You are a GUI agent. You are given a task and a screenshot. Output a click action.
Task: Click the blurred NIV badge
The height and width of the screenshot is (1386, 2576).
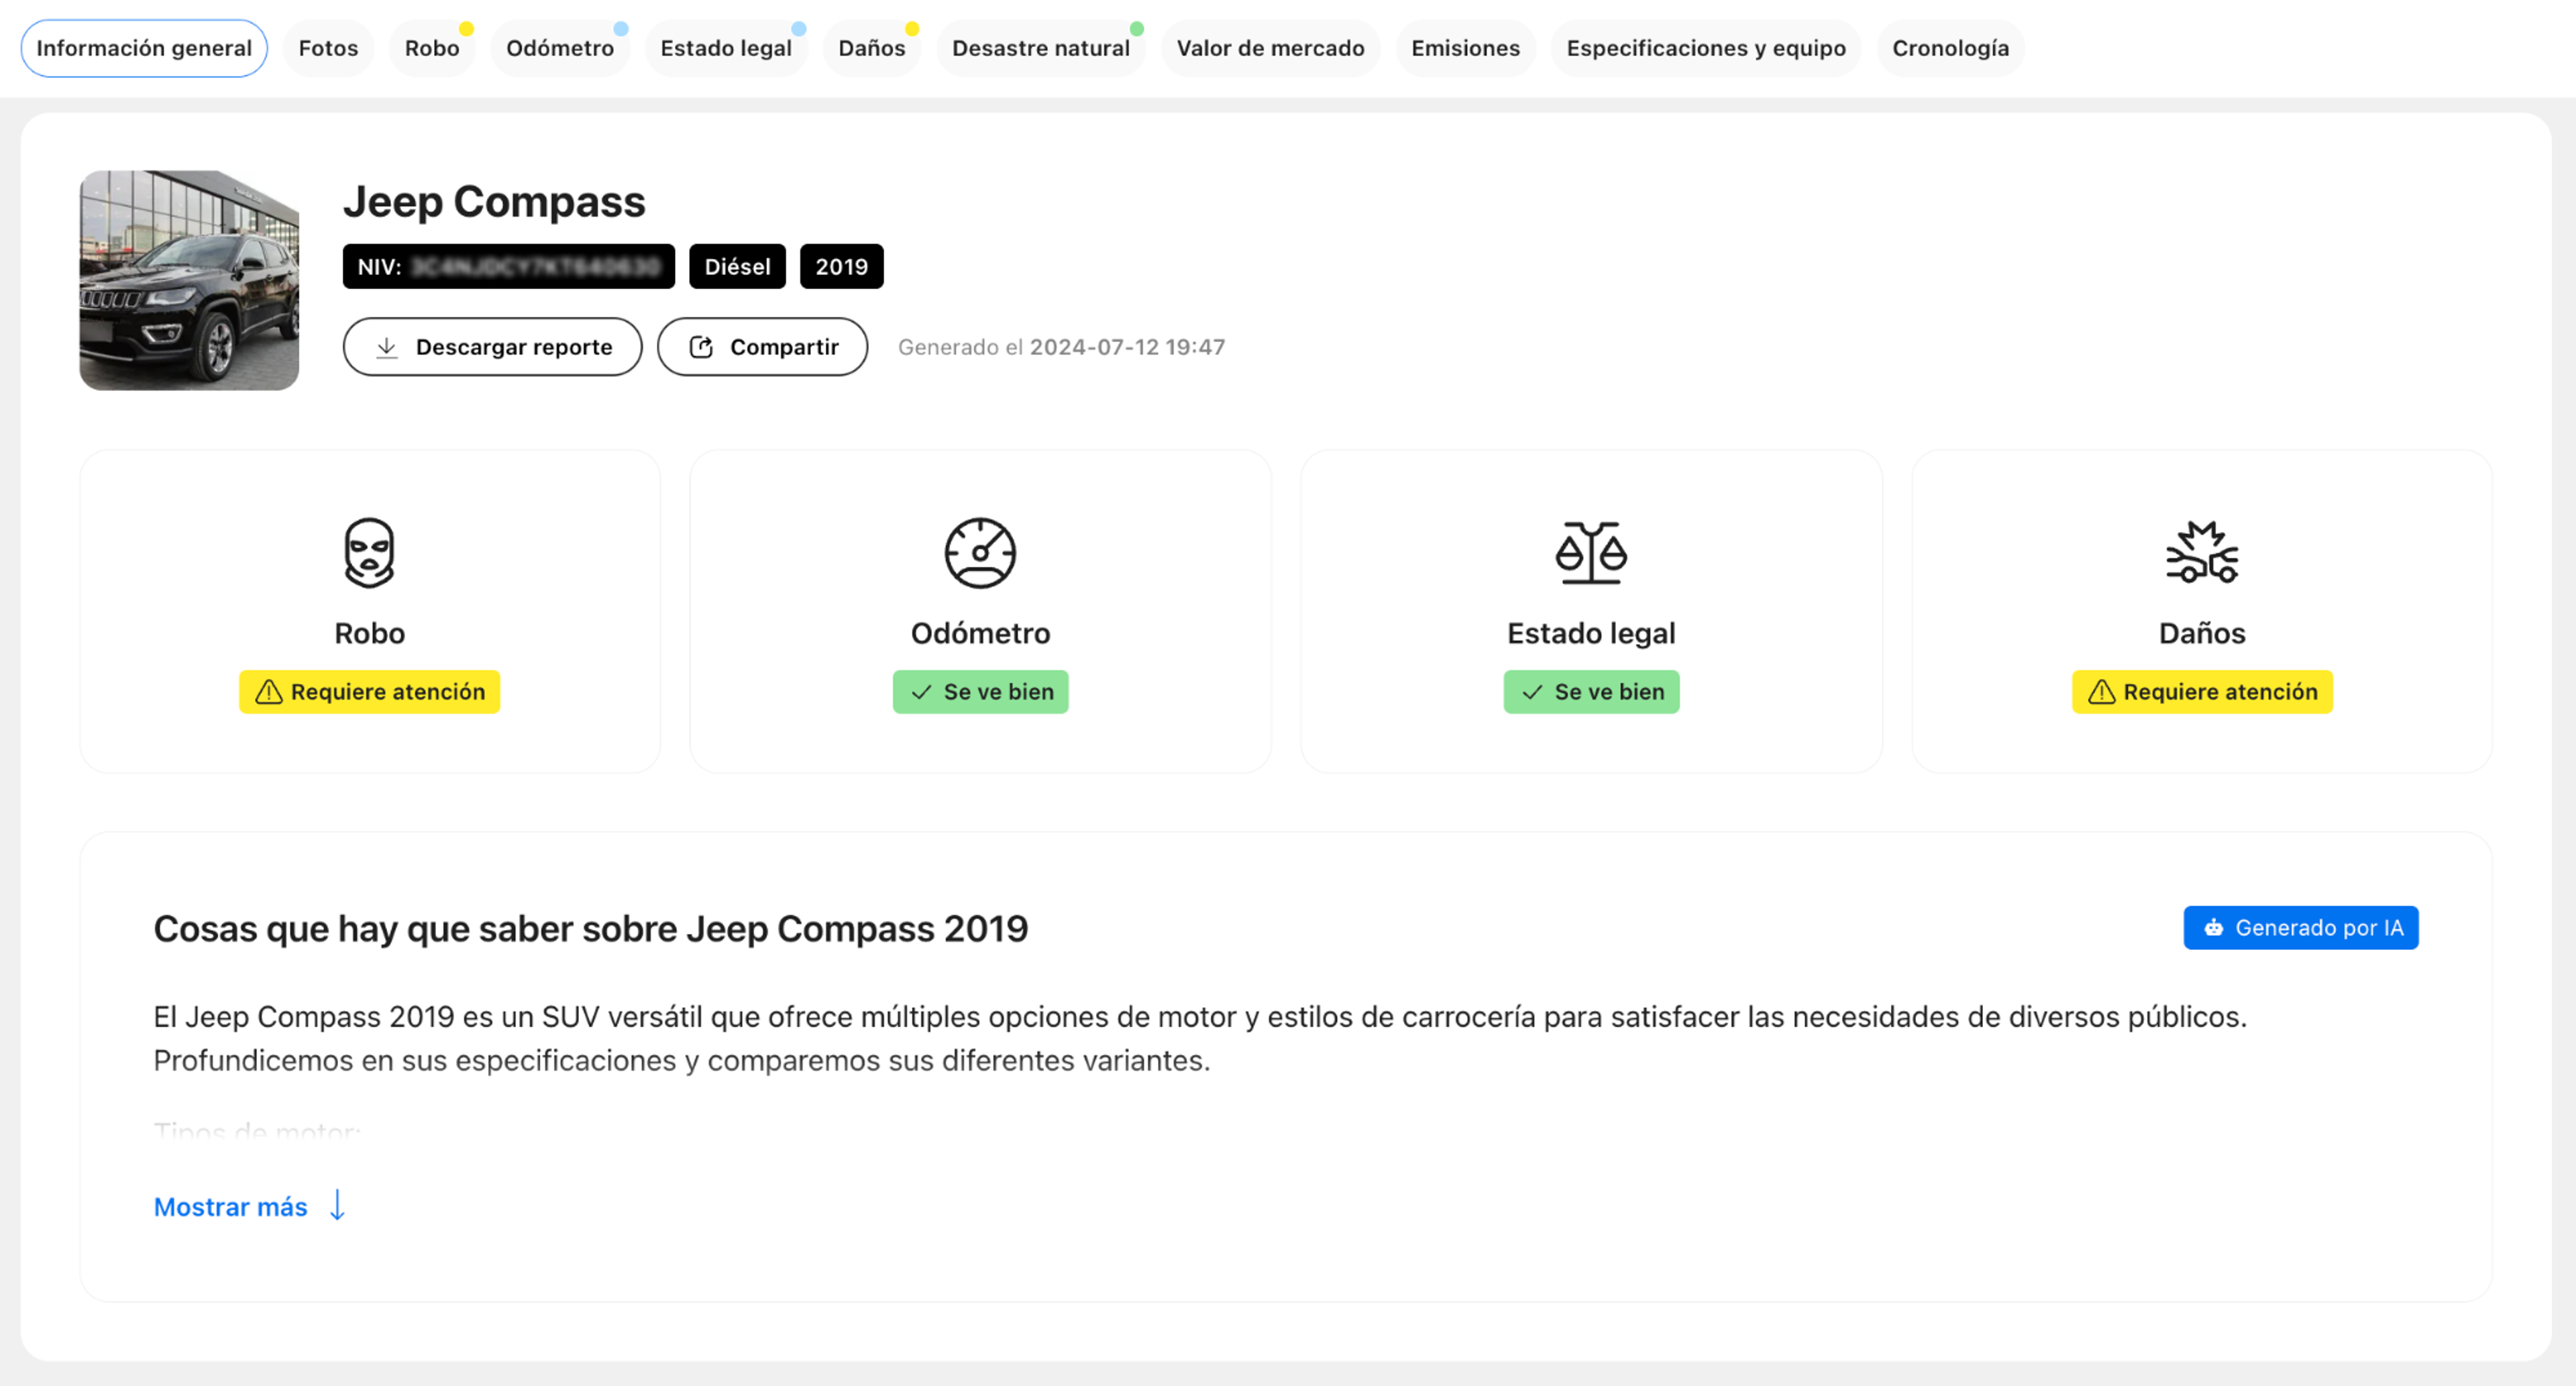click(x=509, y=266)
